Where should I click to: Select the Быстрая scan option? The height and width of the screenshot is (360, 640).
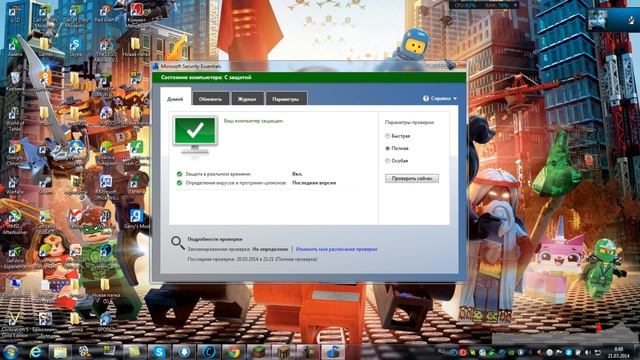click(x=397, y=136)
